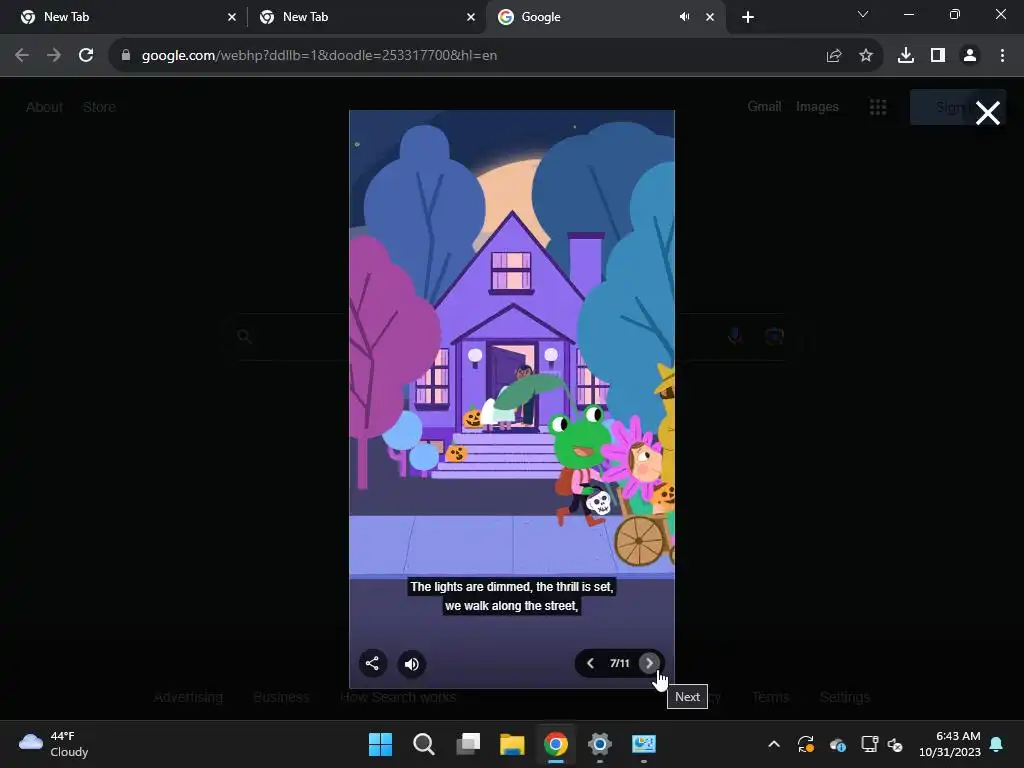Open the clock and calendar flyout
This screenshot has height=768, width=1024.
tap(950, 744)
